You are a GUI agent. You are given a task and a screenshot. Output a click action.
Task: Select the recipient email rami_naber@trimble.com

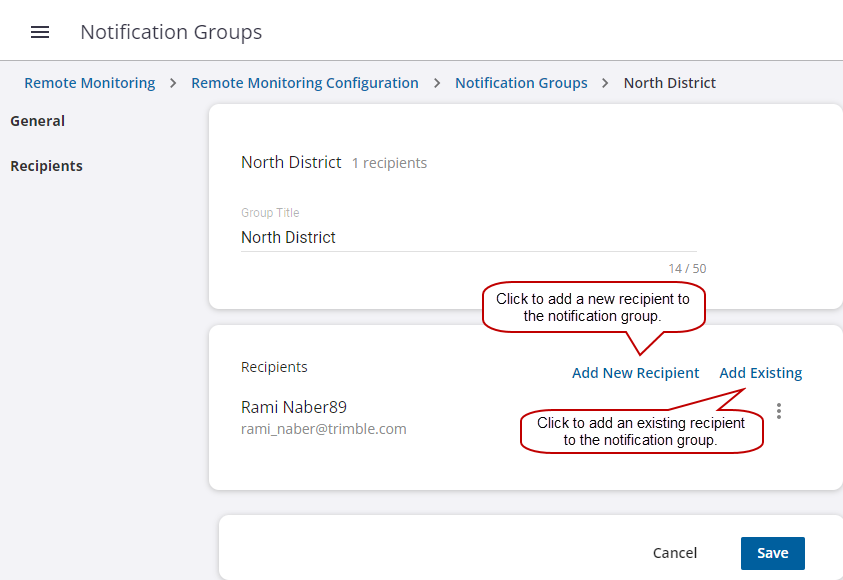tap(323, 428)
